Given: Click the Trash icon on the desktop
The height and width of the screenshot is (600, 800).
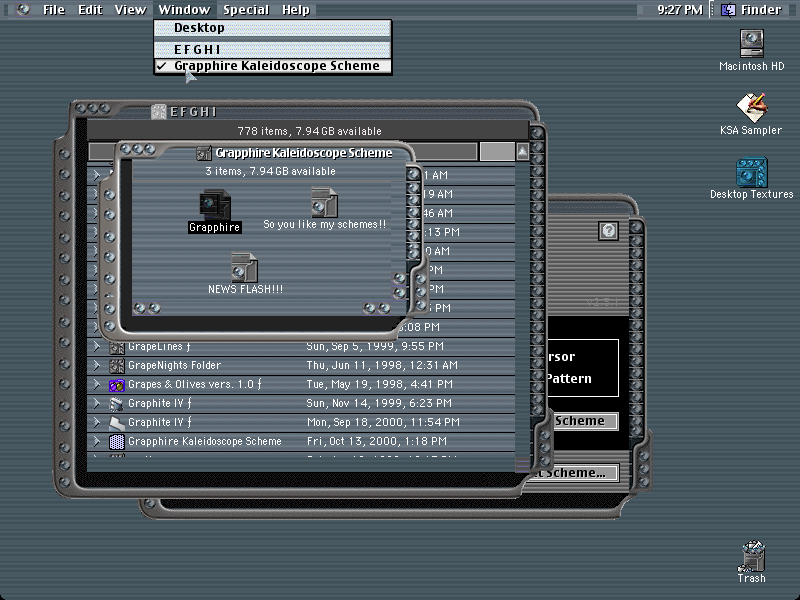Looking at the screenshot, I should point(752,556).
